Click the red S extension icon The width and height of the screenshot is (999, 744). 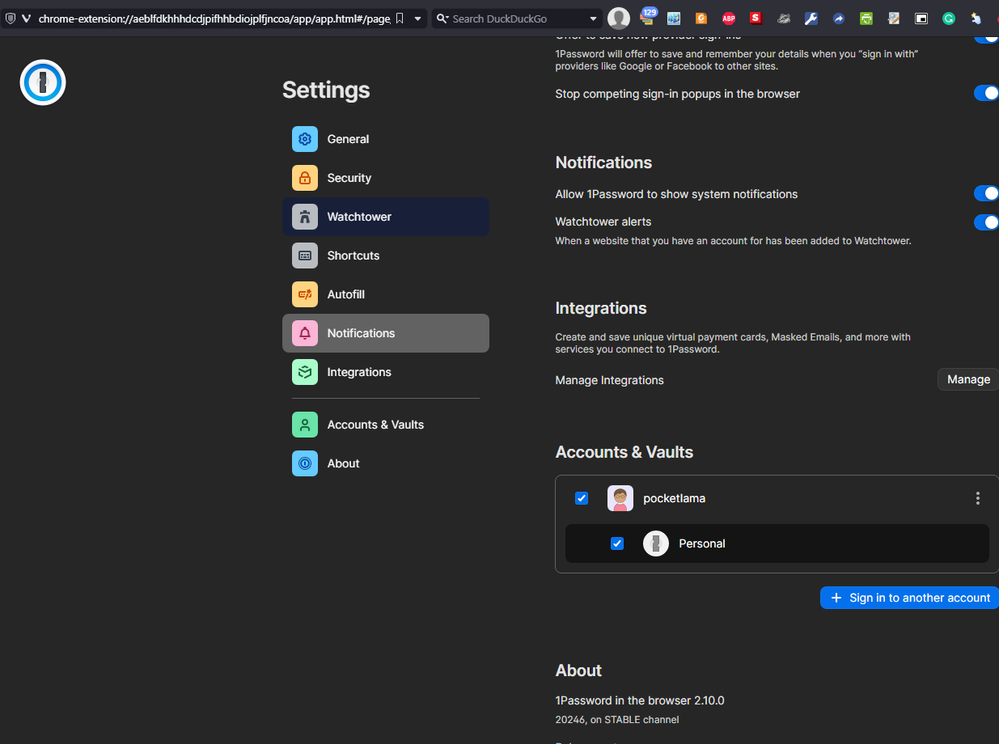pyautogui.click(x=756, y=18)
